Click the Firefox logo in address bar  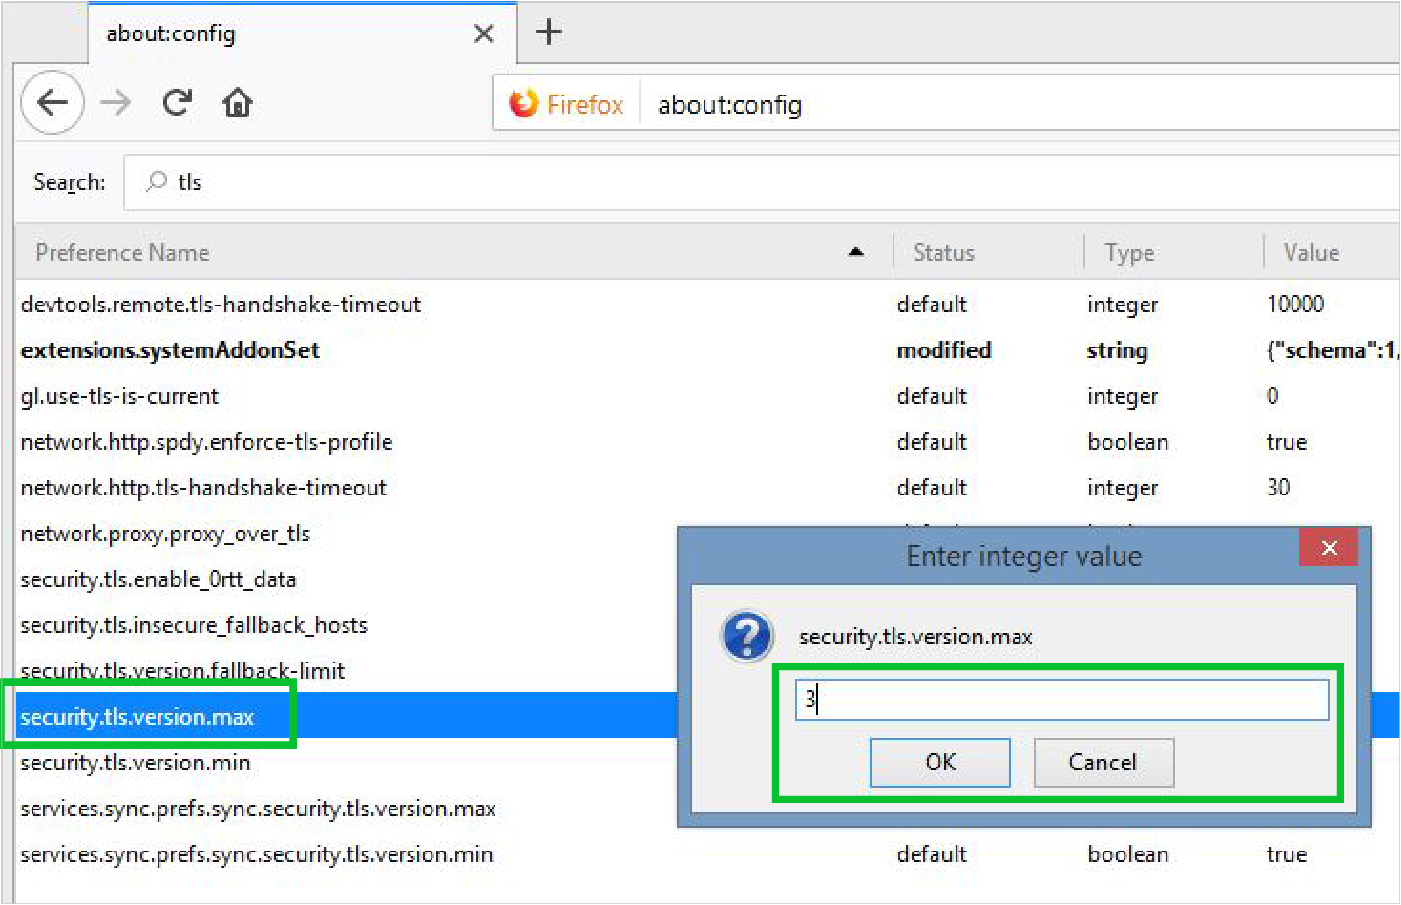click(524, 104)
